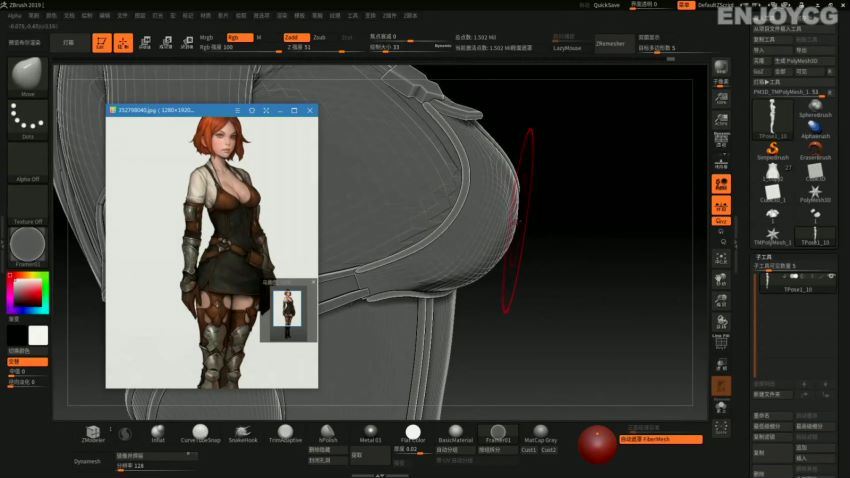Open the Texture Off selector
The image size is (850, 478).
click(x=27, y=205)
